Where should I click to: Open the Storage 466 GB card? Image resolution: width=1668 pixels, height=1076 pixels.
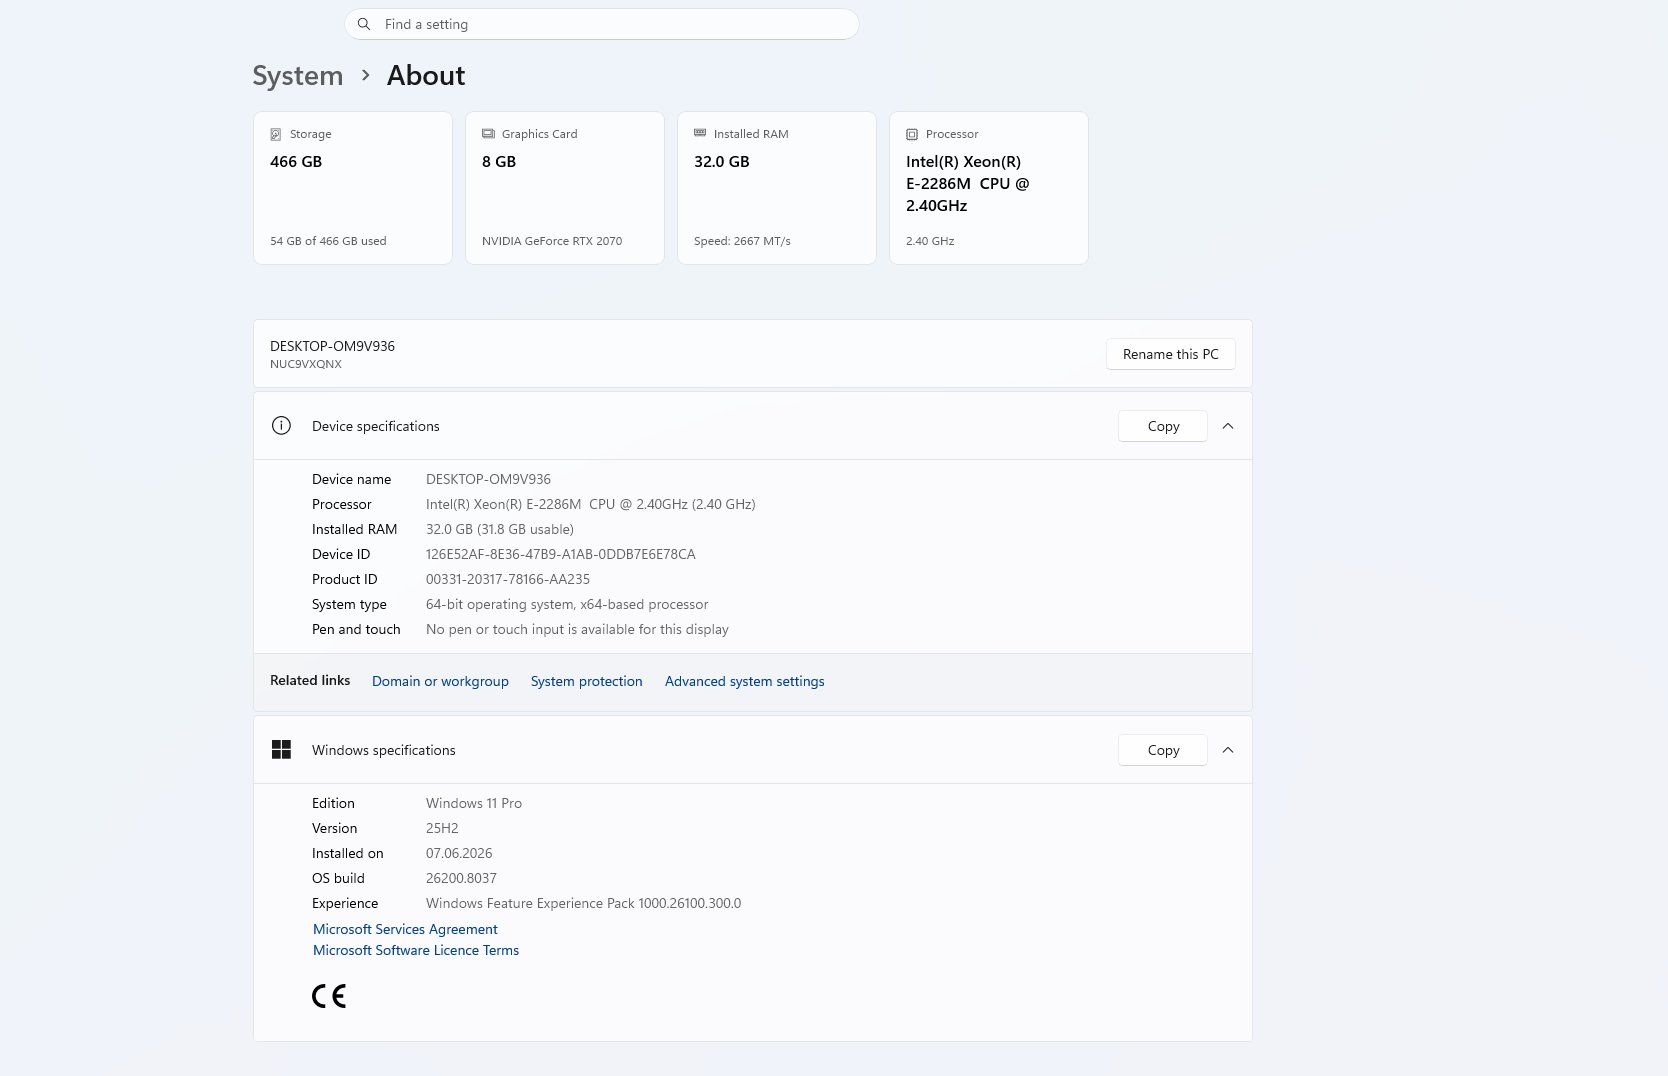pos(353,188)
